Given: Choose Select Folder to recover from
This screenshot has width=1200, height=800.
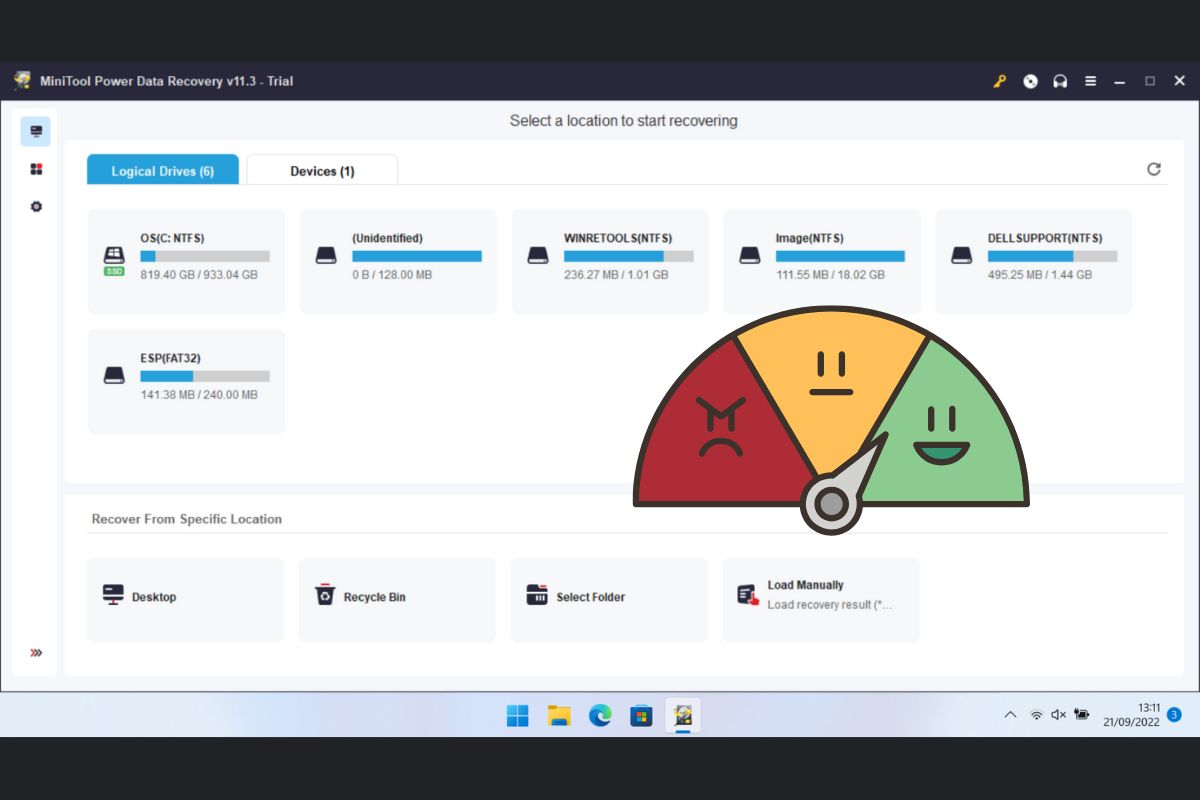Looking at the screenshot, I should click(x=609, y=599).
